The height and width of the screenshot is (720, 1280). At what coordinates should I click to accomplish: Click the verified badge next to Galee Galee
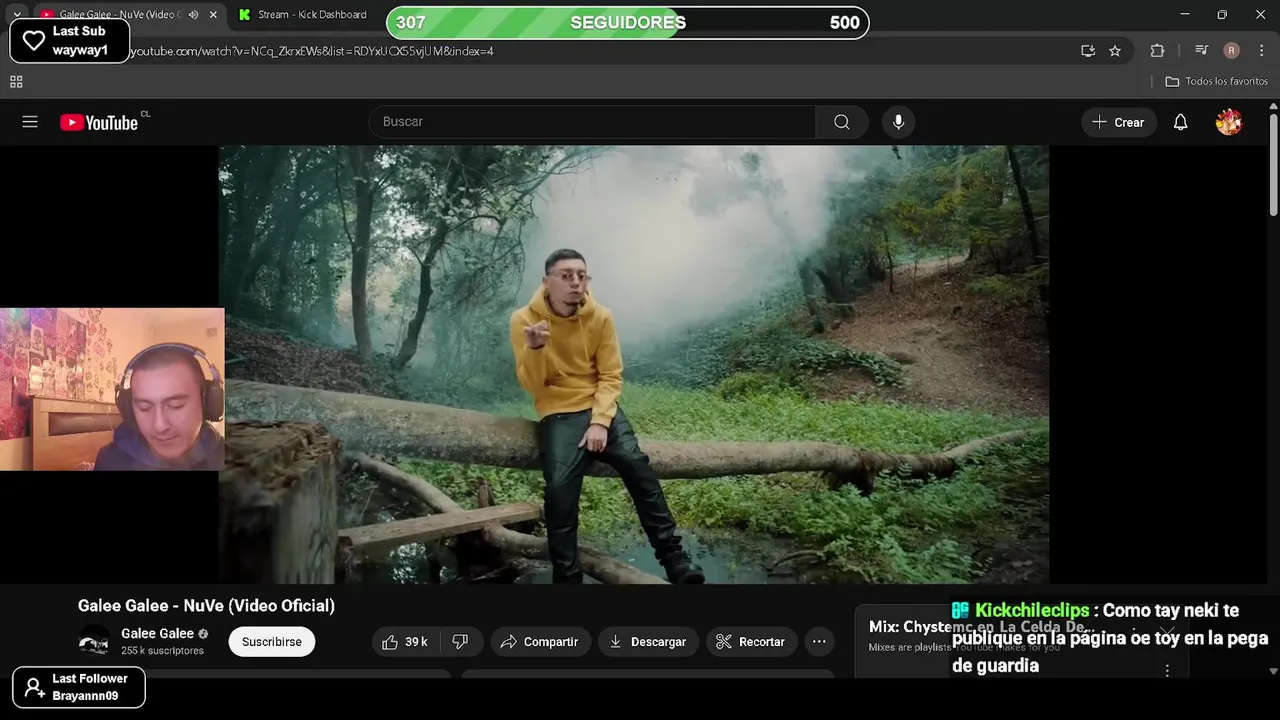[x=203, y=634]
